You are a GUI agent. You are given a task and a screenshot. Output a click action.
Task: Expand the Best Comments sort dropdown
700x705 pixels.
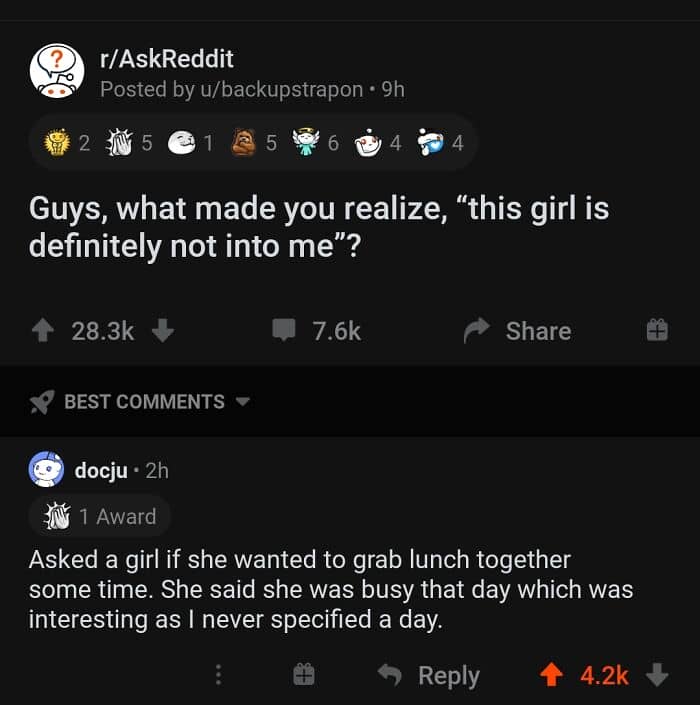pyautogui.click(x=241, y=402)
